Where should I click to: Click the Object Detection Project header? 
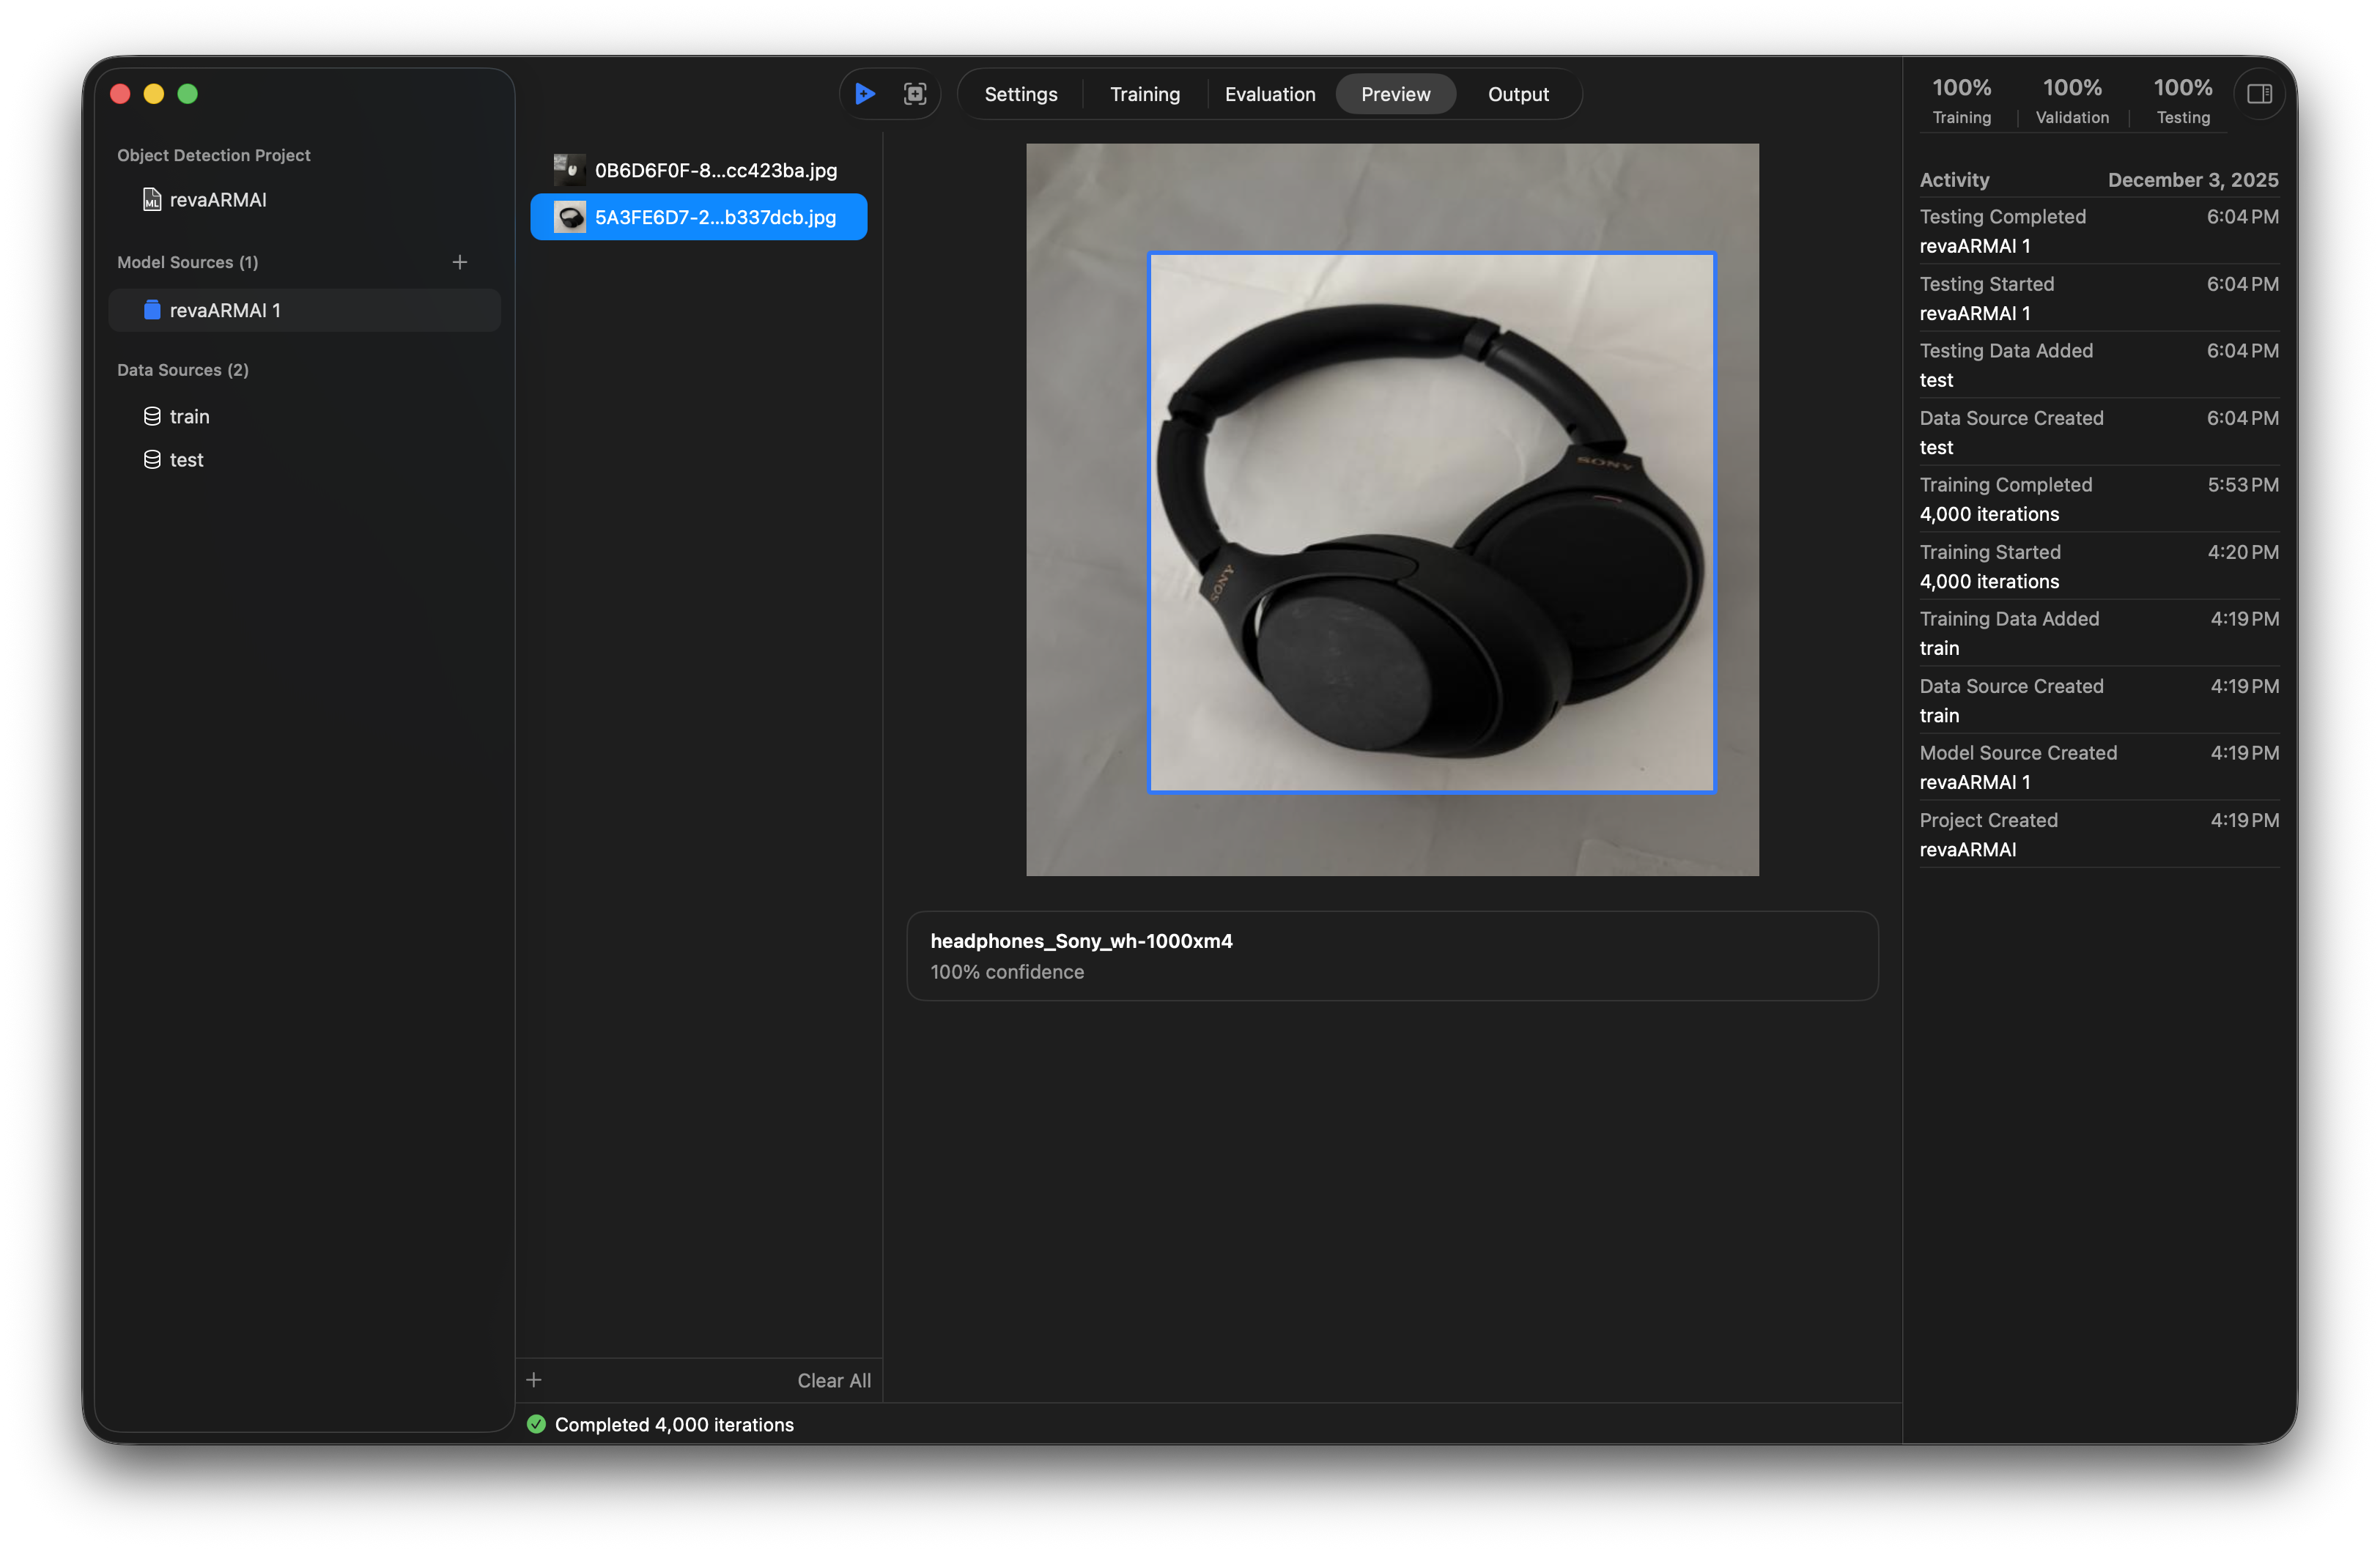click(x=214, y=155)
